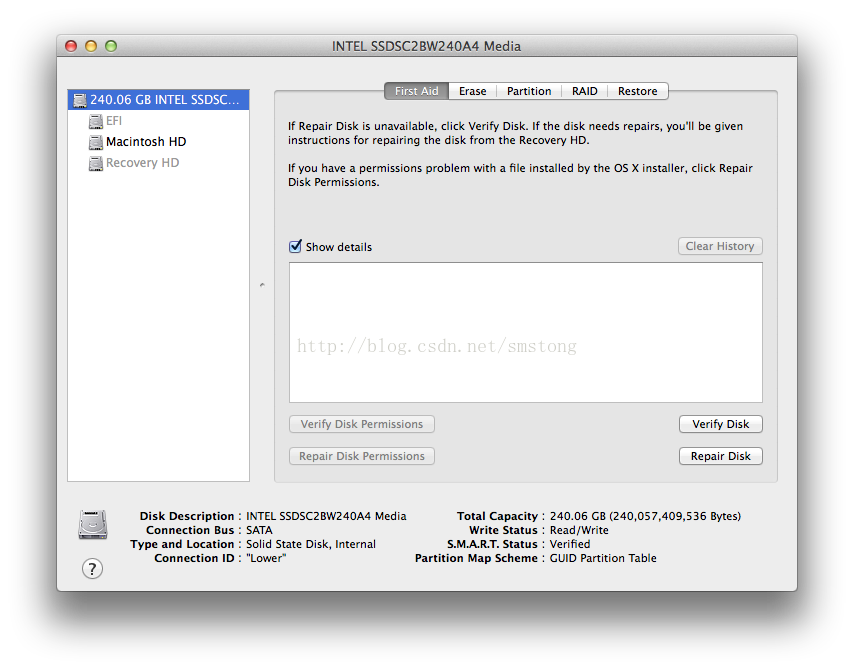Viewport: 854px width, 670px height.
Task: Select Macintosh HD in the sidebar
Action: pyautogui.click(x=146, y=142)
